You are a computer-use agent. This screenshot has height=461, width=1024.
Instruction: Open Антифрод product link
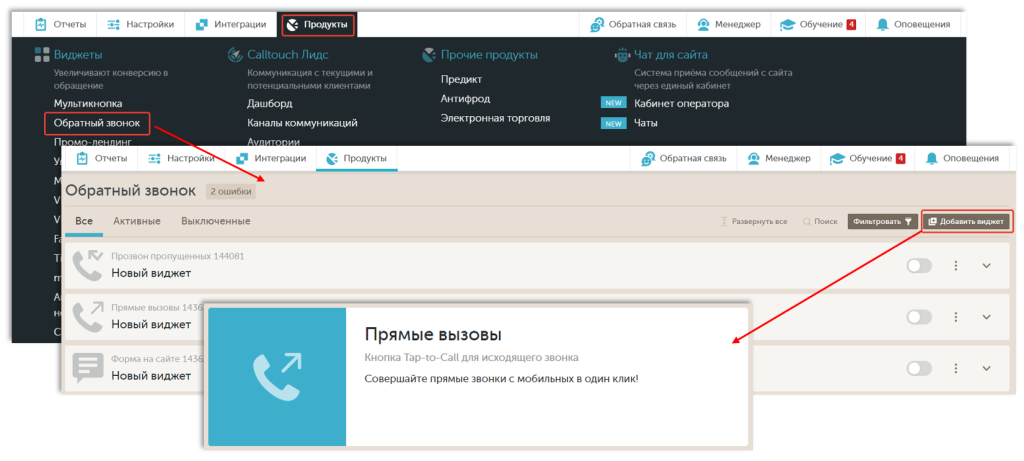tap(465, 99)
